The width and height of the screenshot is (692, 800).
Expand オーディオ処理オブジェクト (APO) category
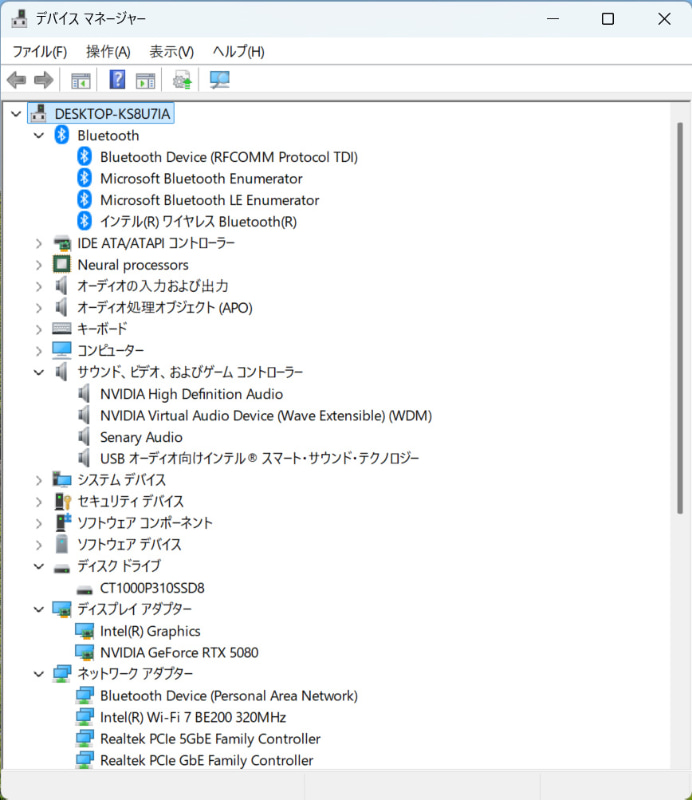pos(39,308)
